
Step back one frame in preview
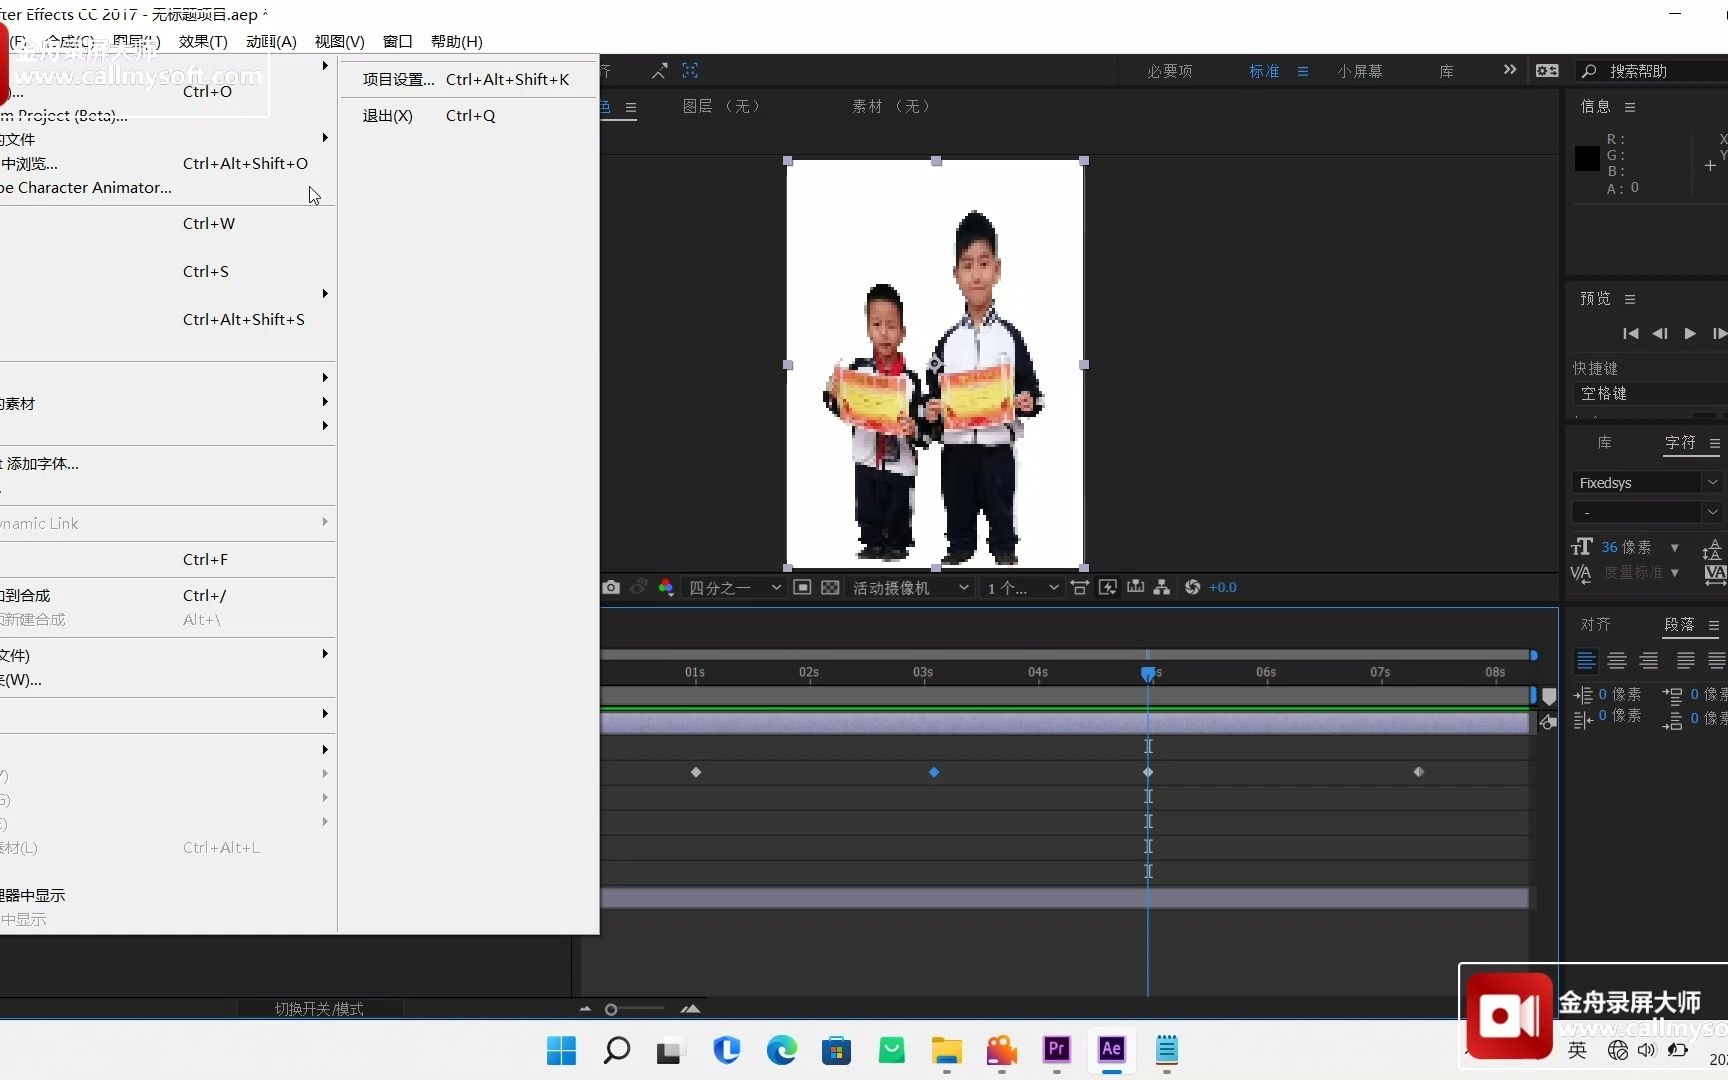point(1660,333)
